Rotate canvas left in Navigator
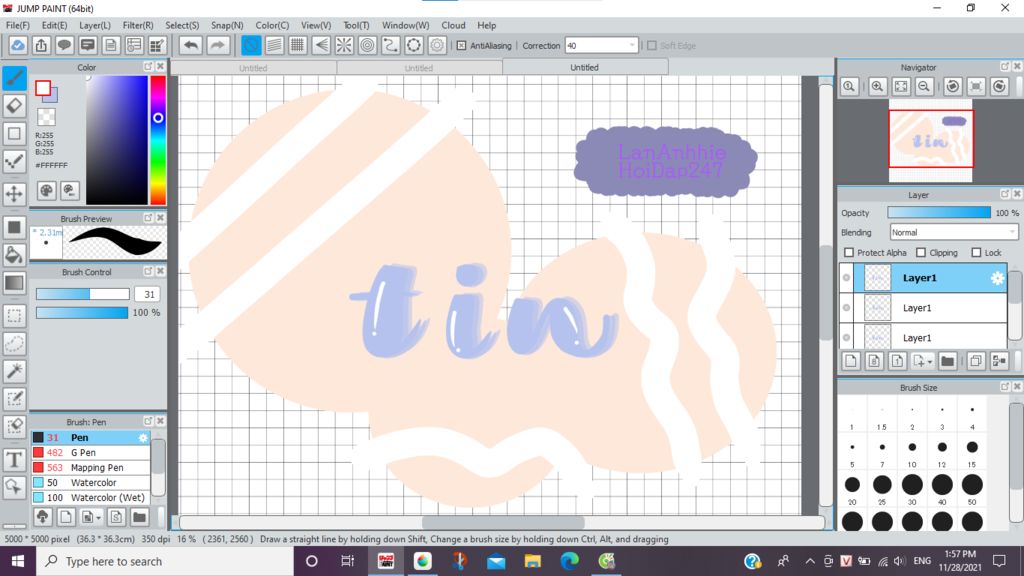The height and width of the screenshot is (576, 1024). coord(953,86)
